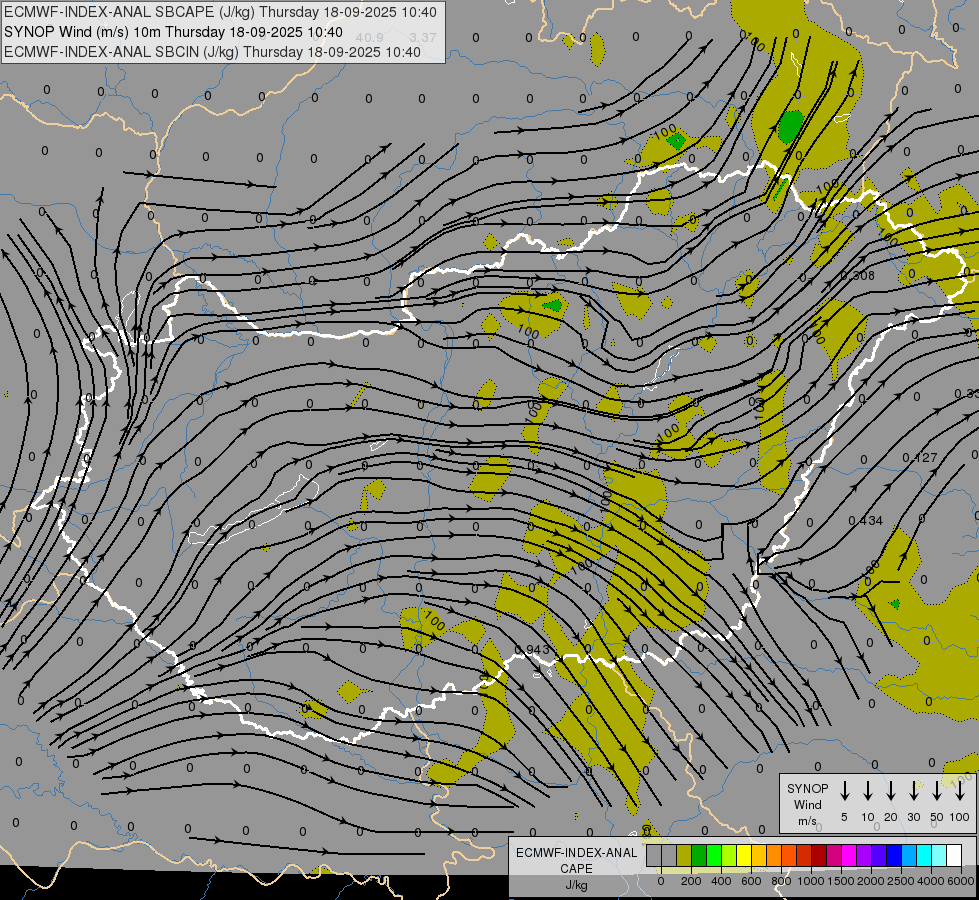This screenshot has width=979, height=900.
Task: Click the 30 m/s wind arrow in the legend
Action: tap(913, 790)
